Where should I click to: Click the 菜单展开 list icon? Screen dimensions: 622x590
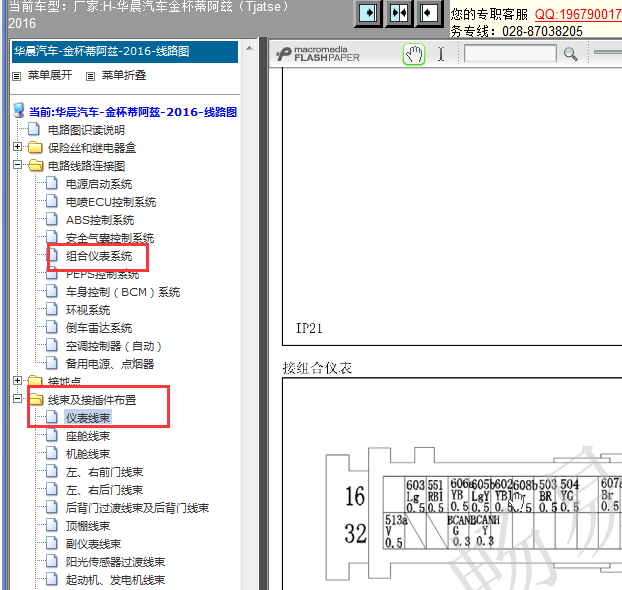click(16, 76)
